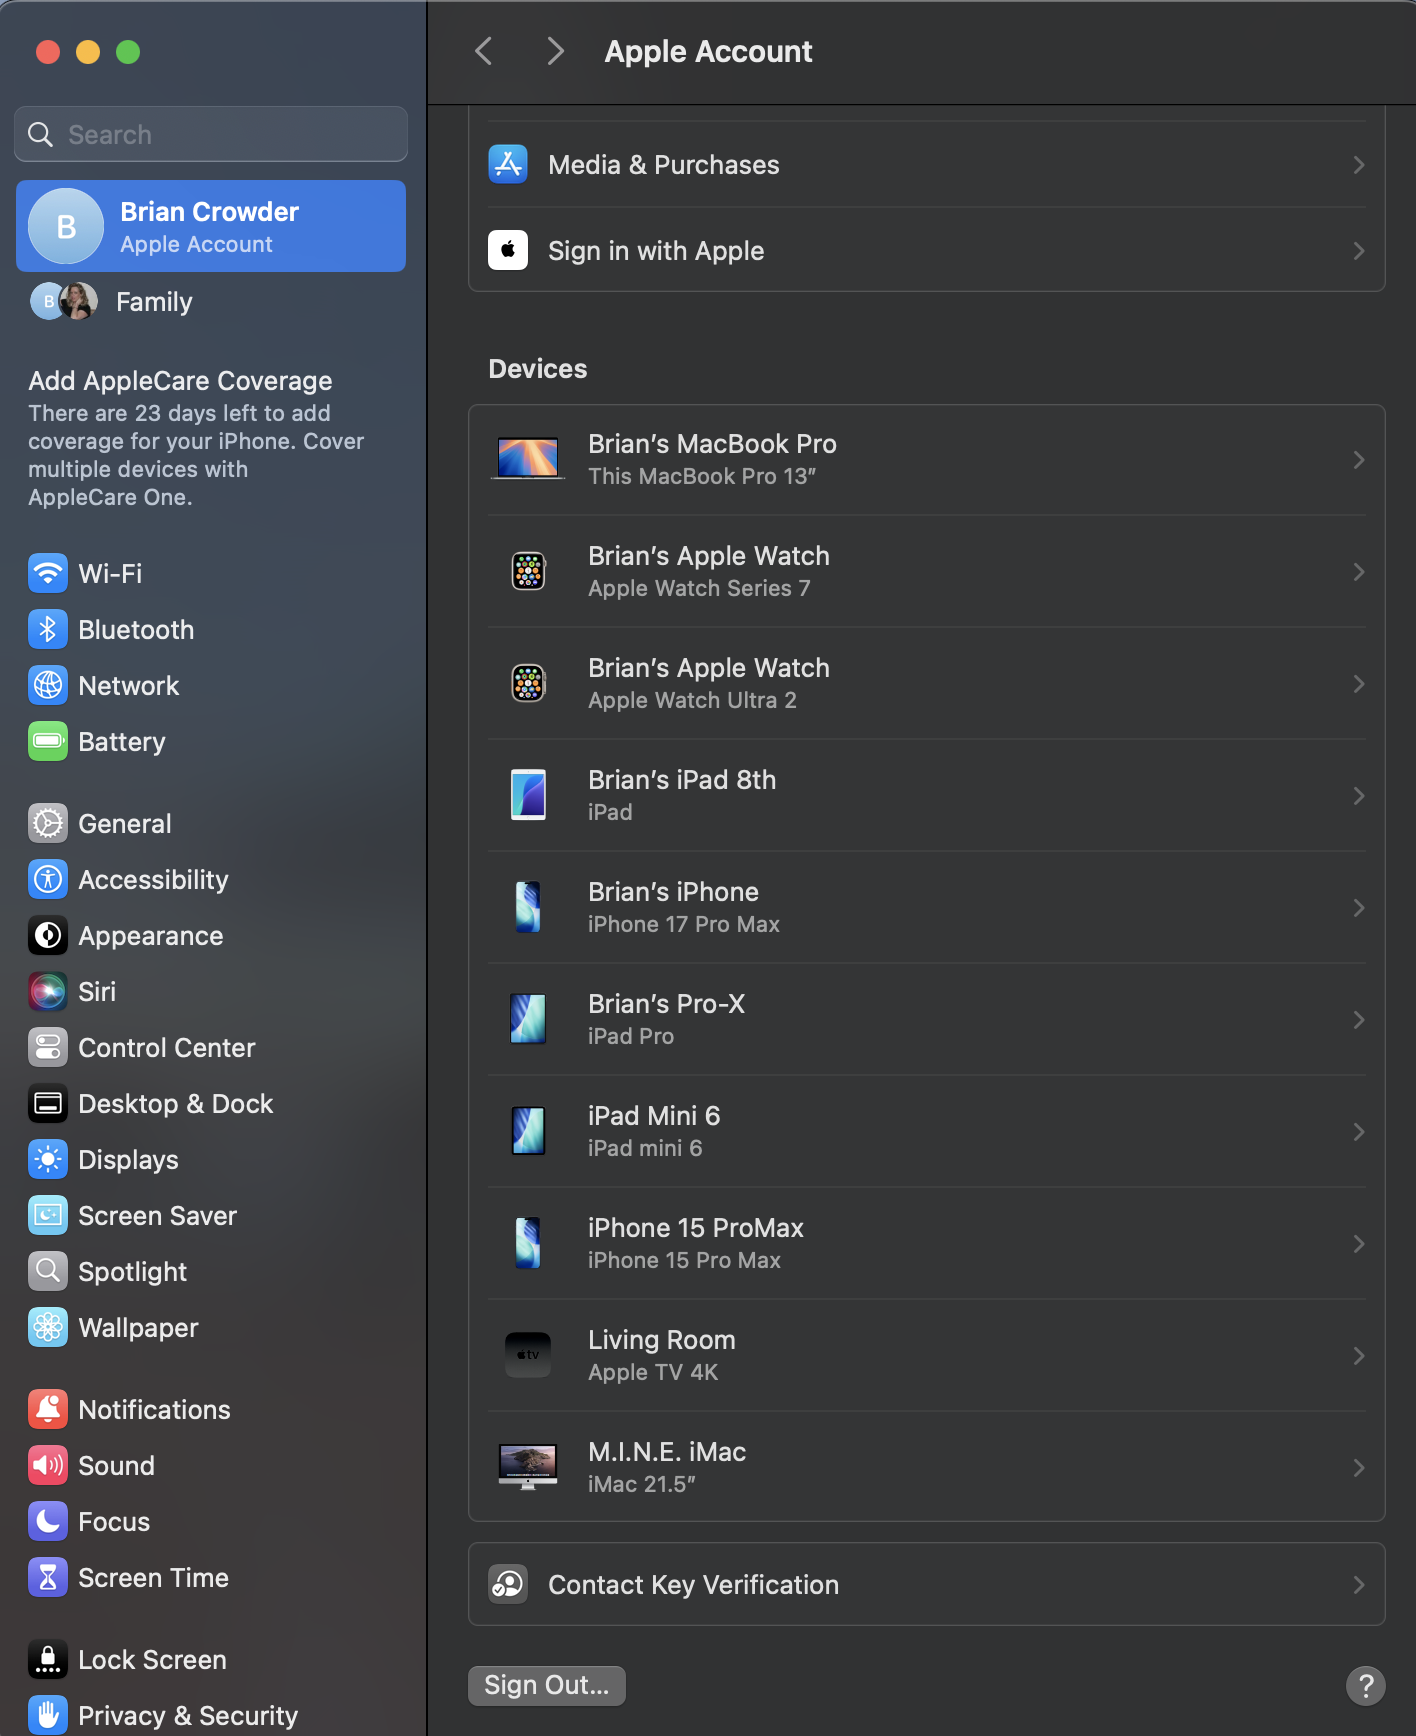This screenshot has width=1416, height=1736.
Task: Click the 'Apple TV 4K' subtitle text
Action: click(653, 1373)
